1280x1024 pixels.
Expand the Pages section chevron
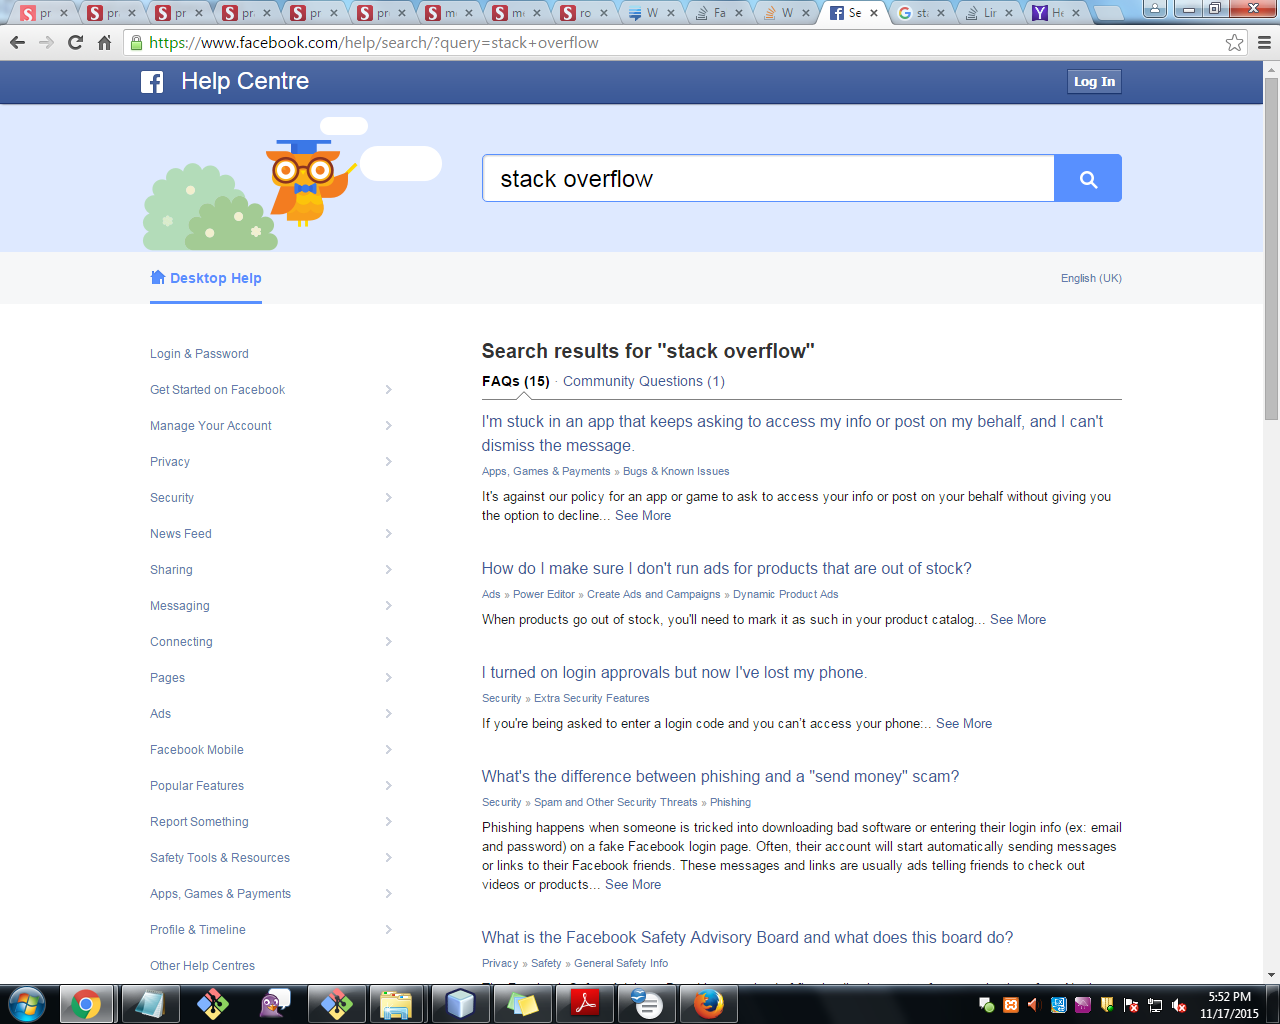[x=389, y=678]
